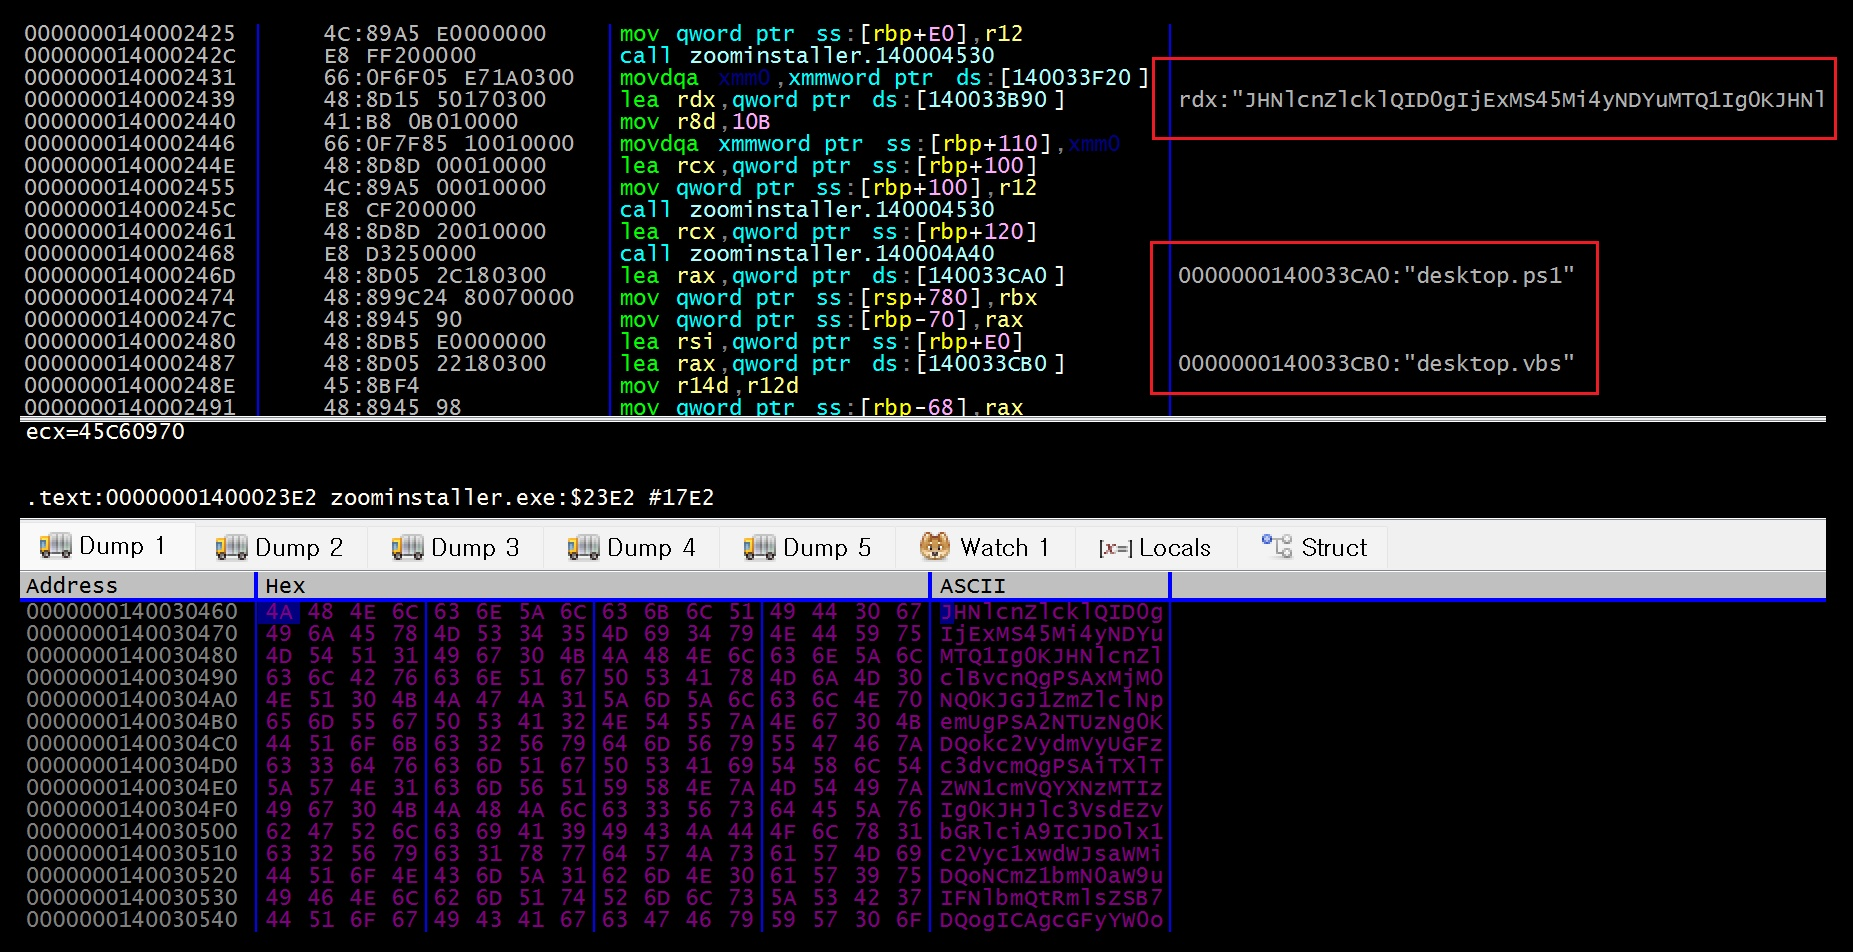Select the ASCII column header

point(1050,585)
